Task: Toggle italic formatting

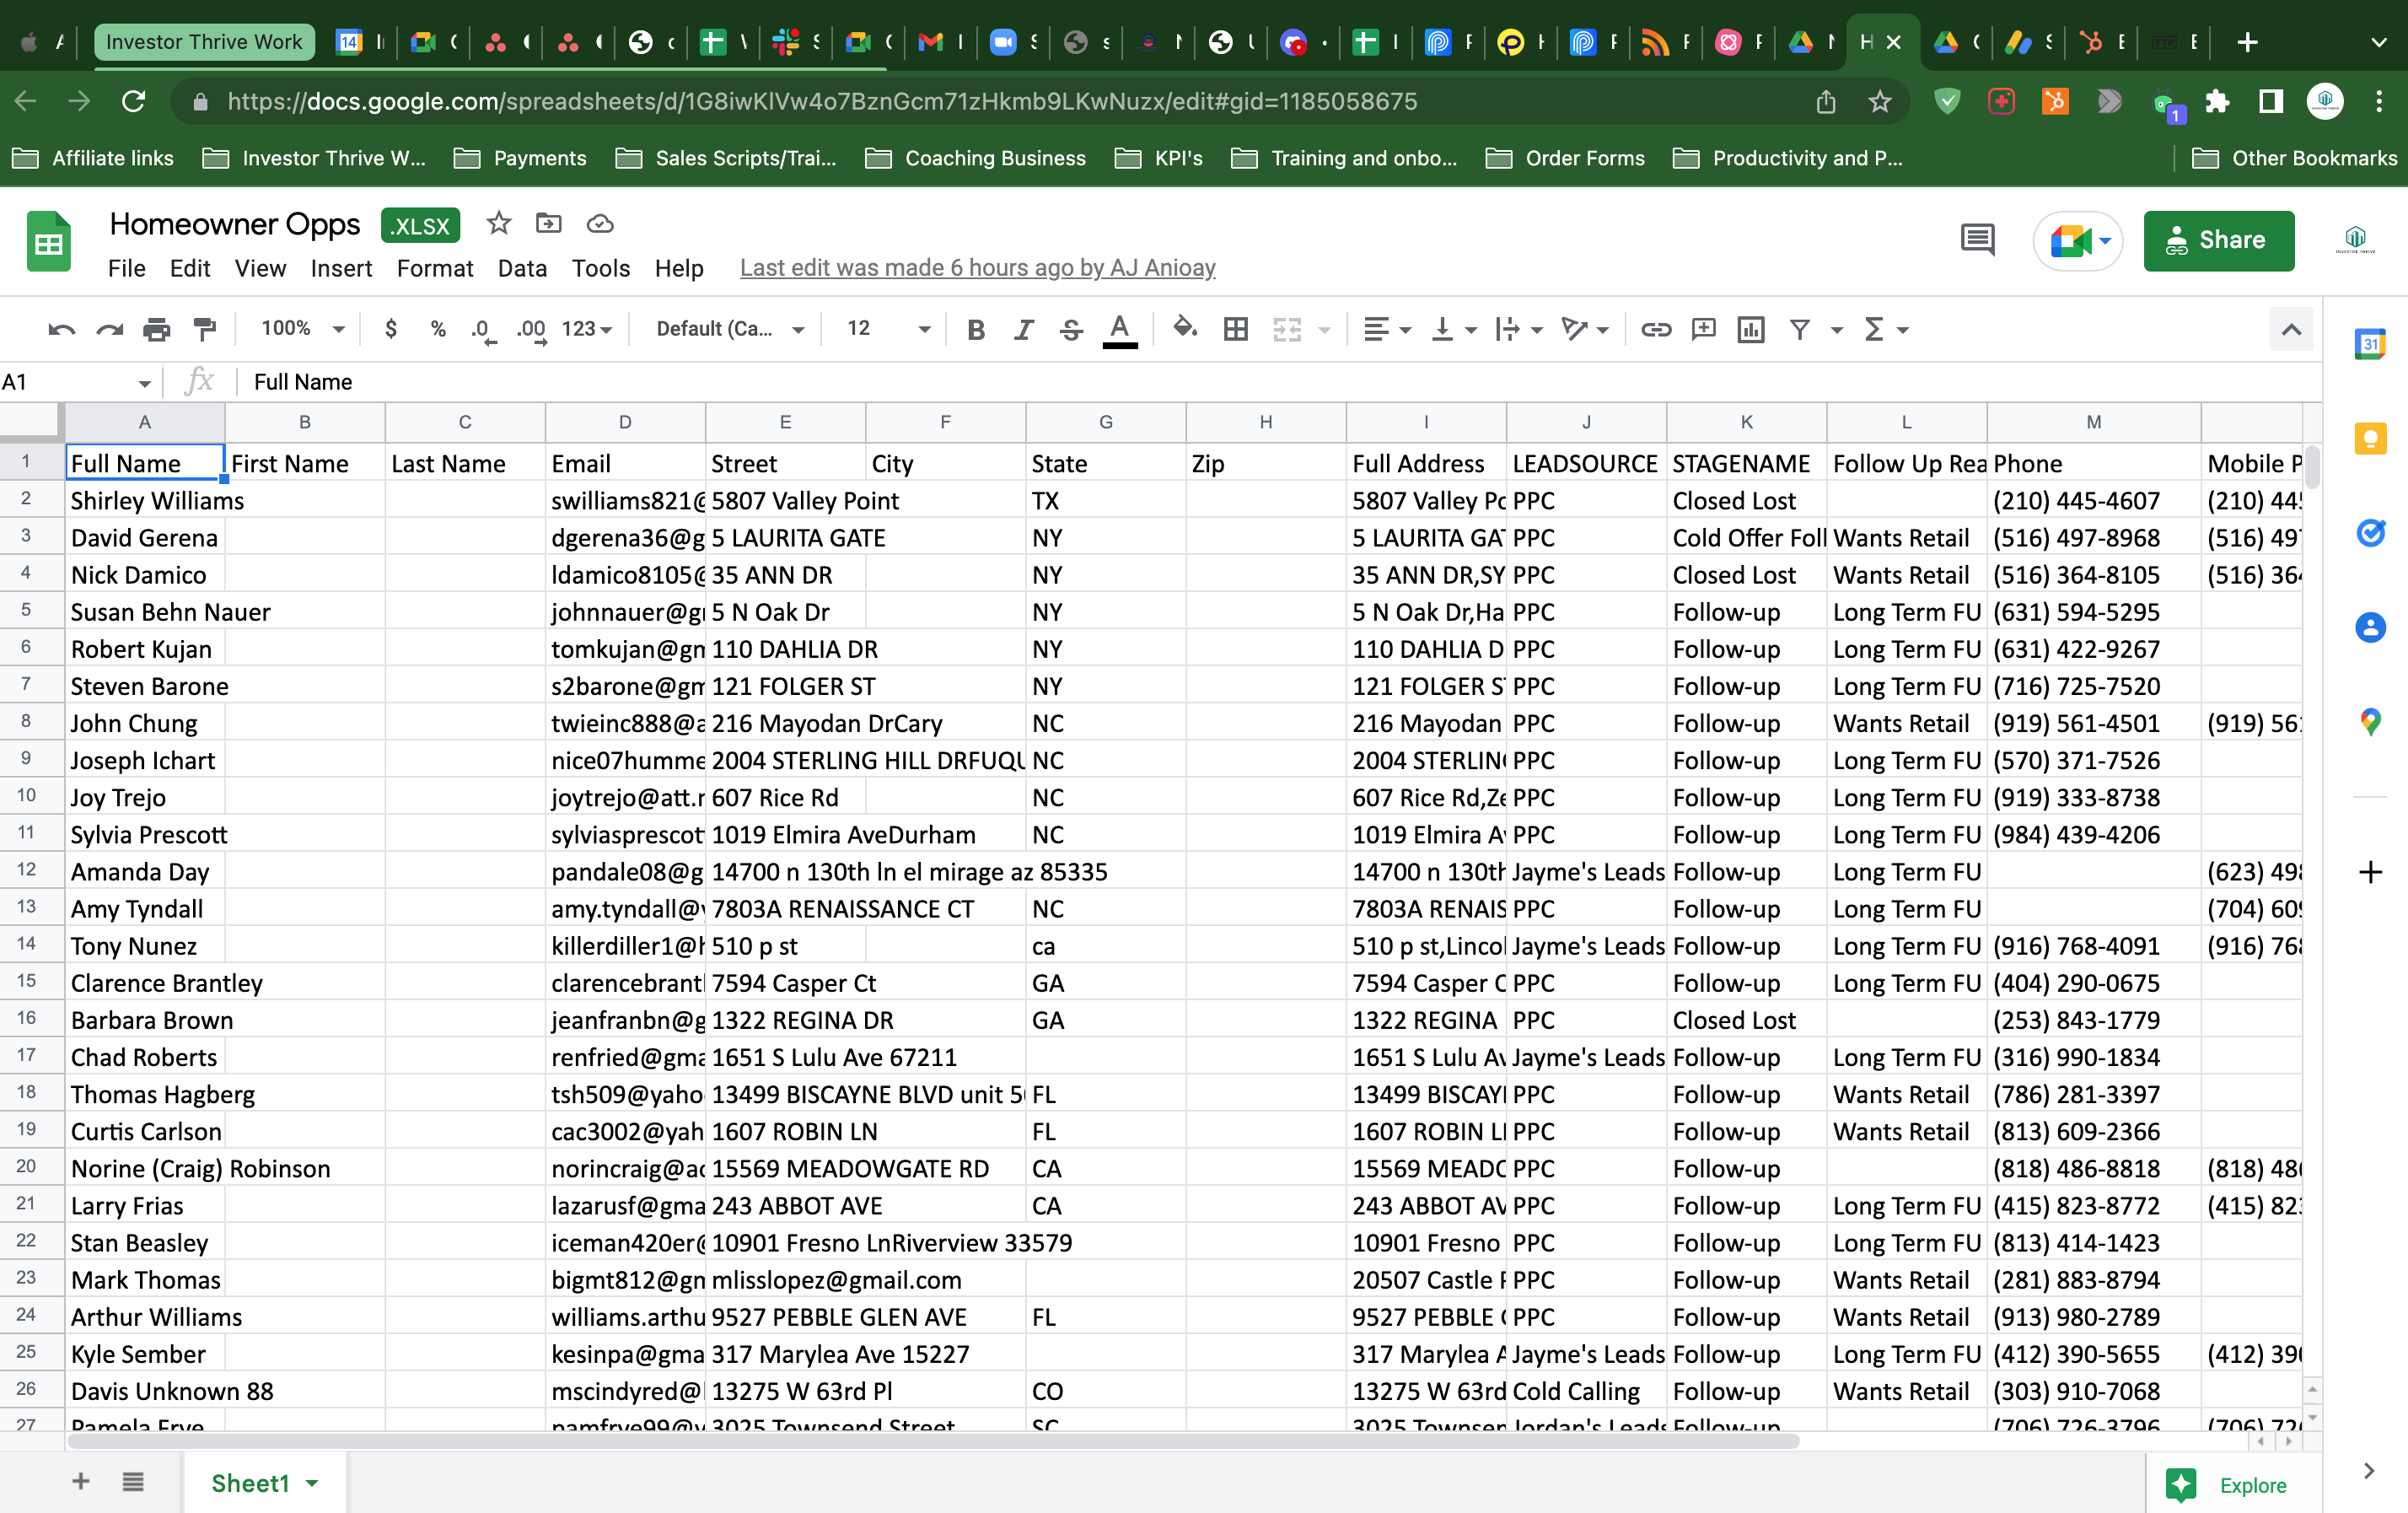Action: 1023,329
